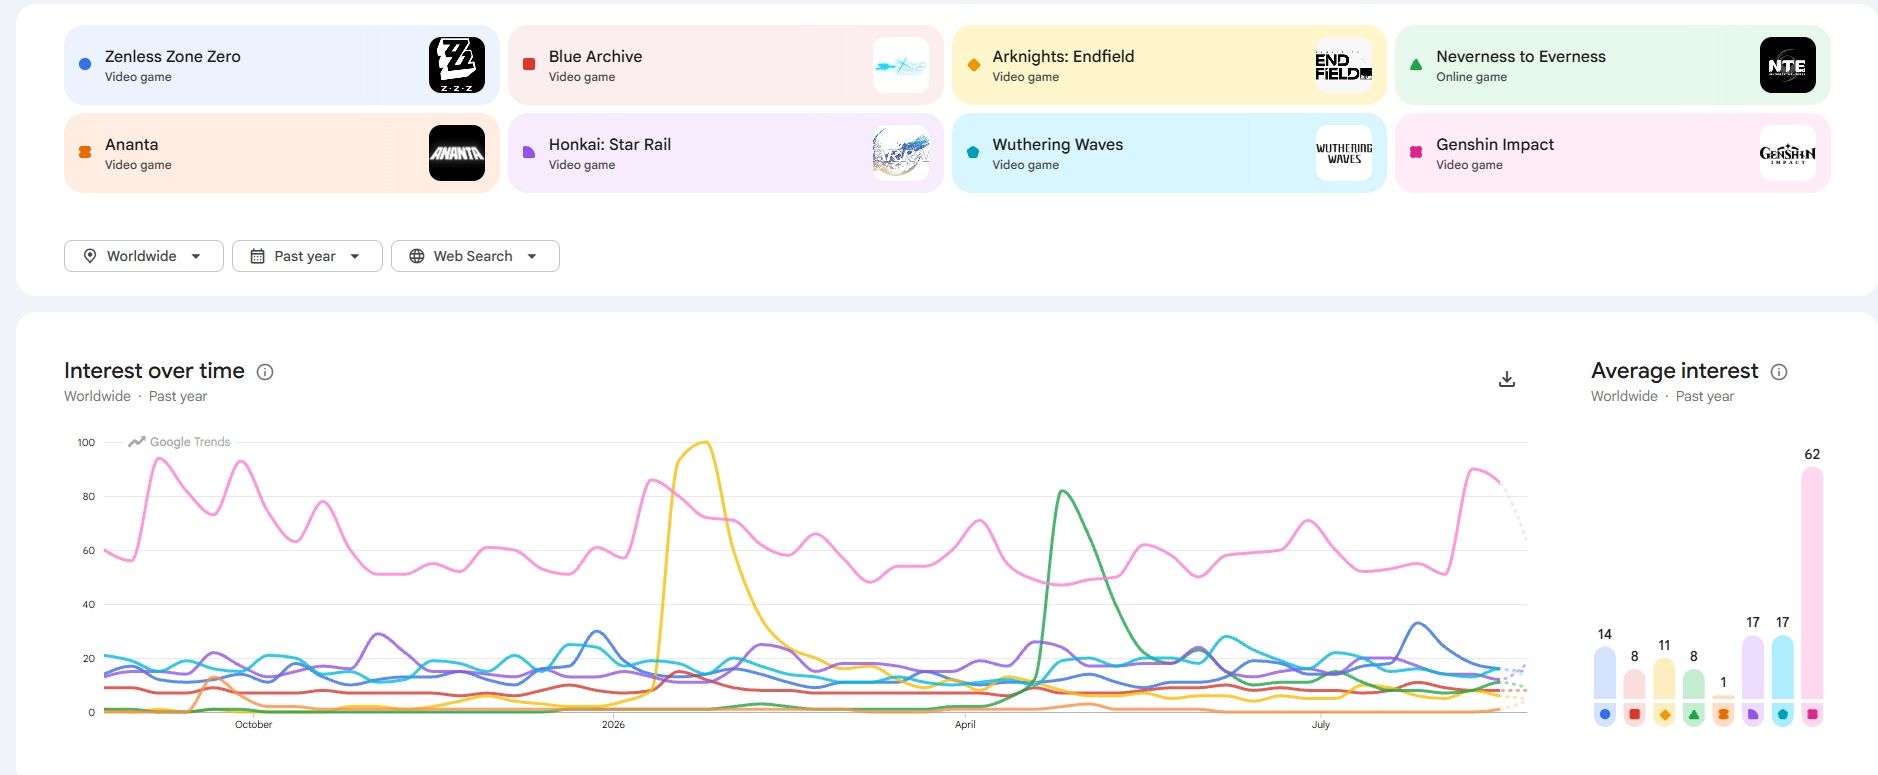Viewport: 1878px width, 775px height.
Task: Click the blue circle marker under bar 14
Action: tap(1605, 714)
